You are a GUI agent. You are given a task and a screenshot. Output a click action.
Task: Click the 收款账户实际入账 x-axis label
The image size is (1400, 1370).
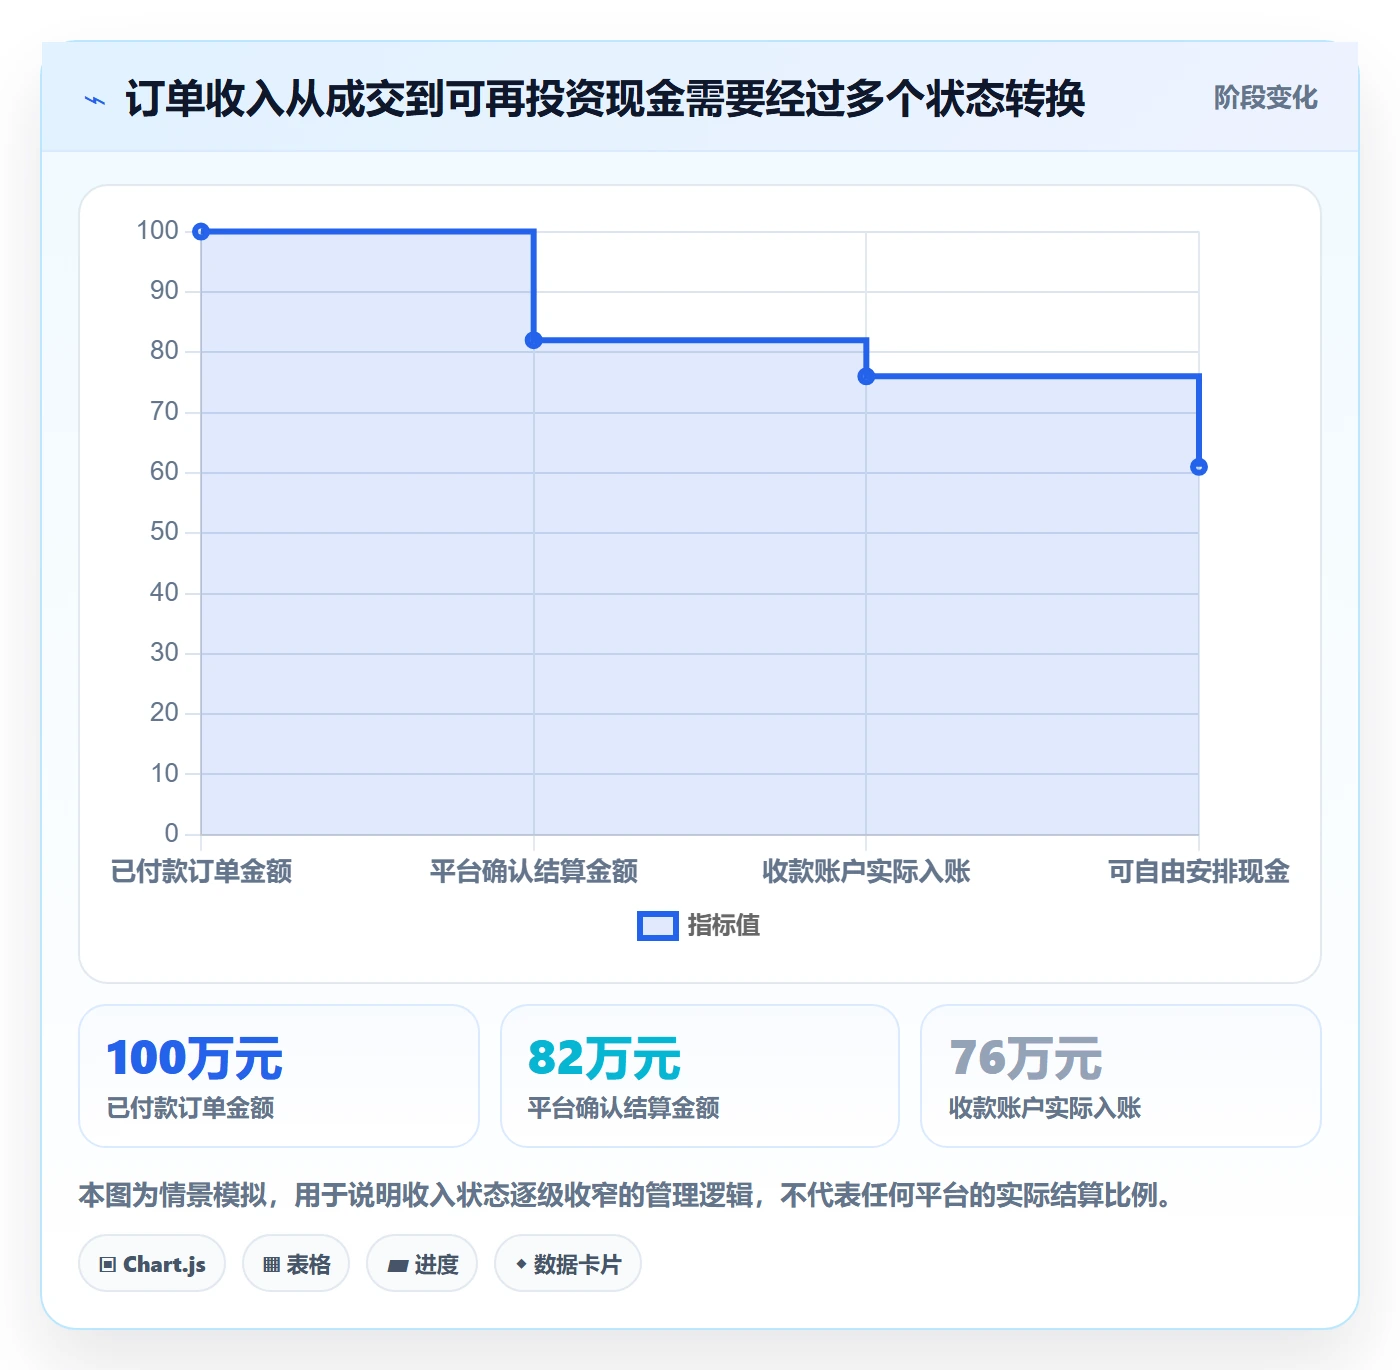point(866,871)
